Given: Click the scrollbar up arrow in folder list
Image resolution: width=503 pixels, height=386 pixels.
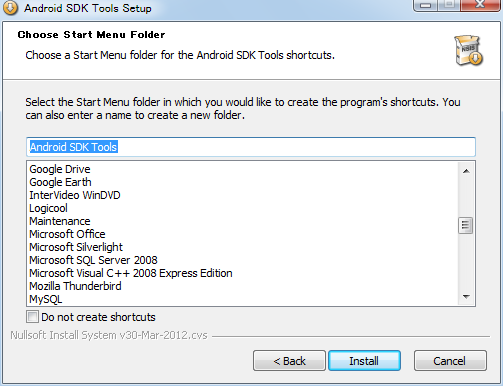Looking at the screenshot, I should (x=466, y=171).
